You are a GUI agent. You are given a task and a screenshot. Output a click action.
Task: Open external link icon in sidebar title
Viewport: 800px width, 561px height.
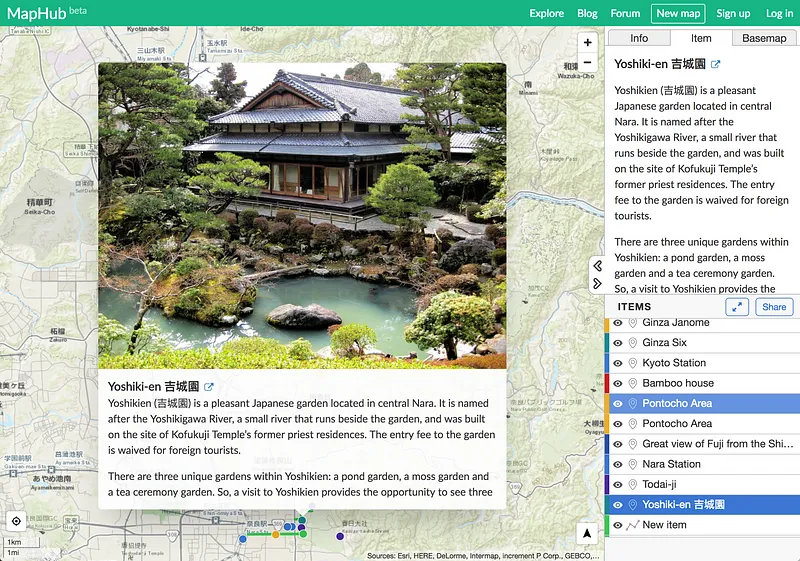(x=715, y=64)
